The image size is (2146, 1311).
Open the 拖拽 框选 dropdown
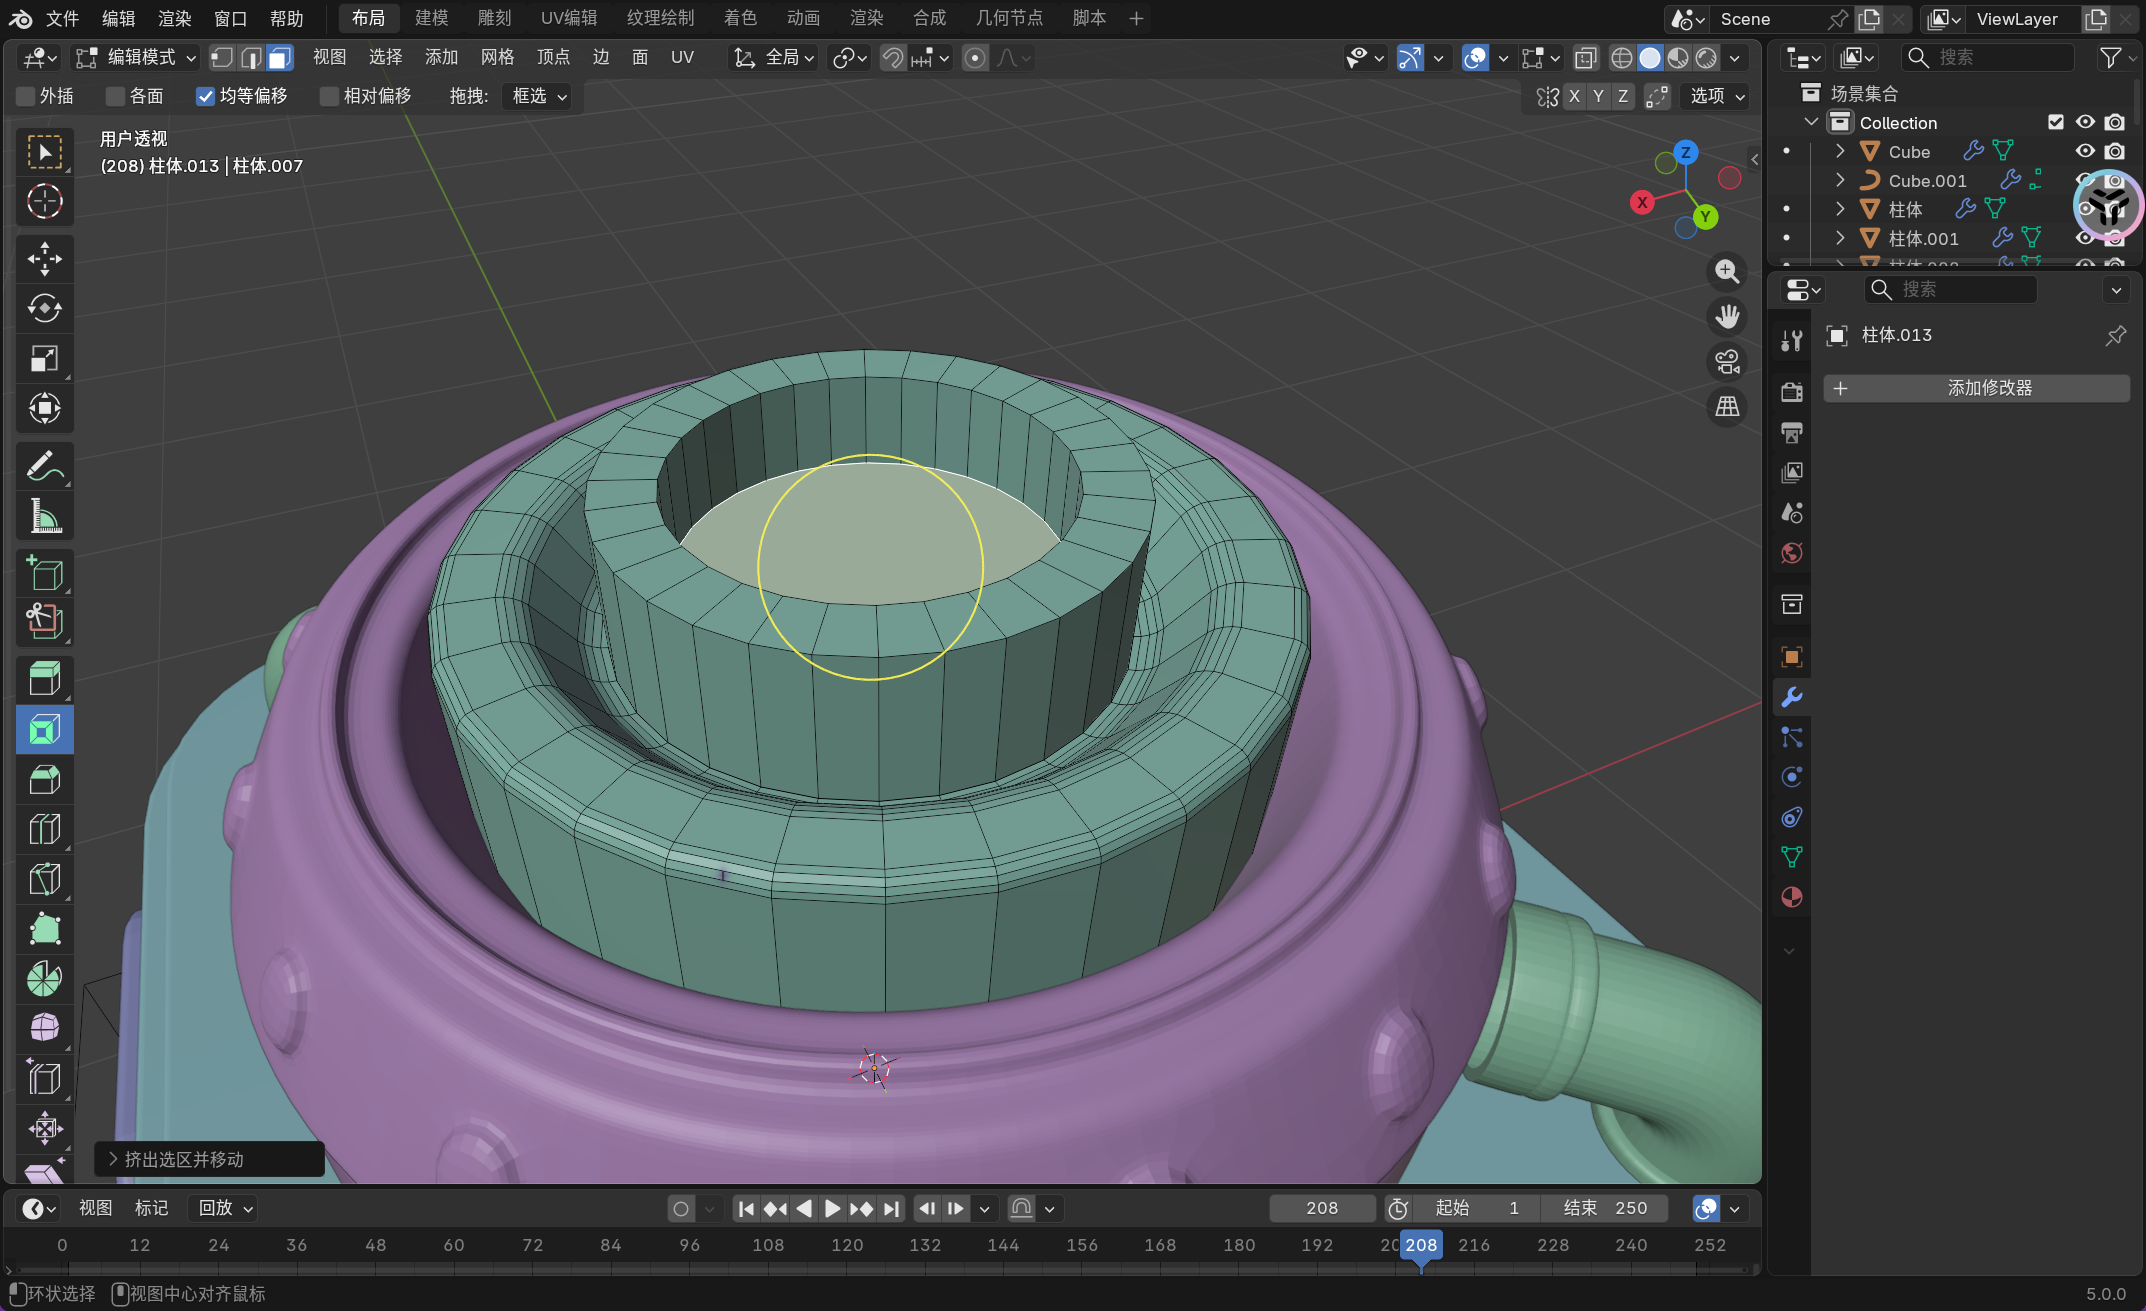[539, 96]
